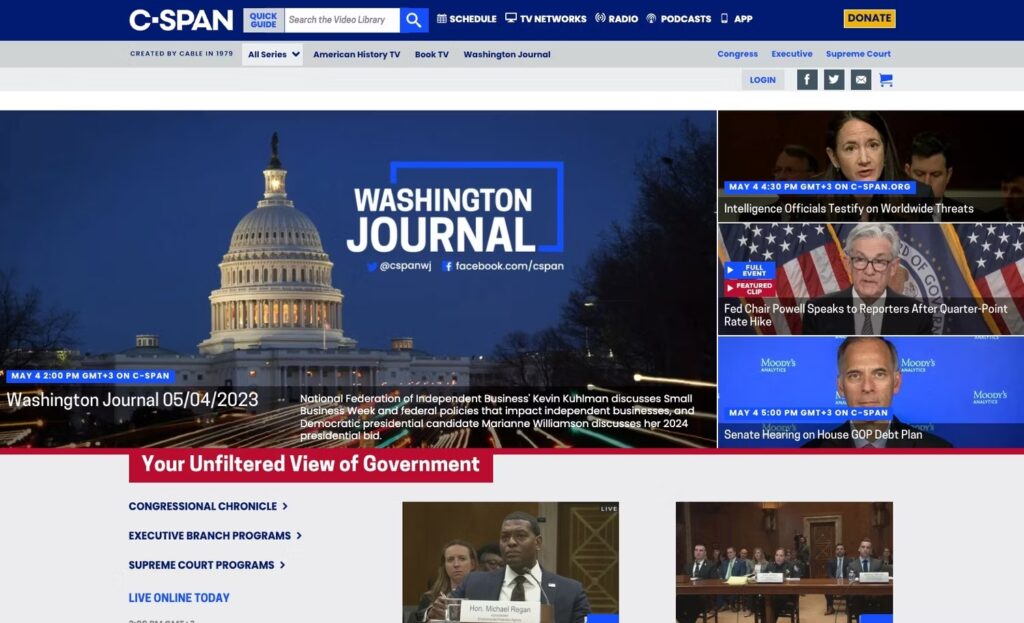This screenshot has height=623, width=1024.
Task: Expand the All Series dropdown
Action: pyautogui.click(x=273, y=55)
